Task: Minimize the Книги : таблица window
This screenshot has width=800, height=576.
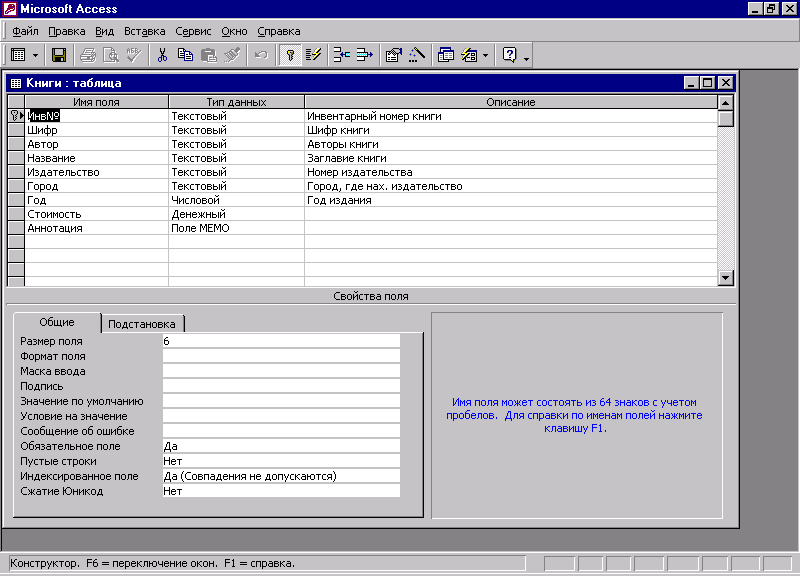Action: point(691,83)
